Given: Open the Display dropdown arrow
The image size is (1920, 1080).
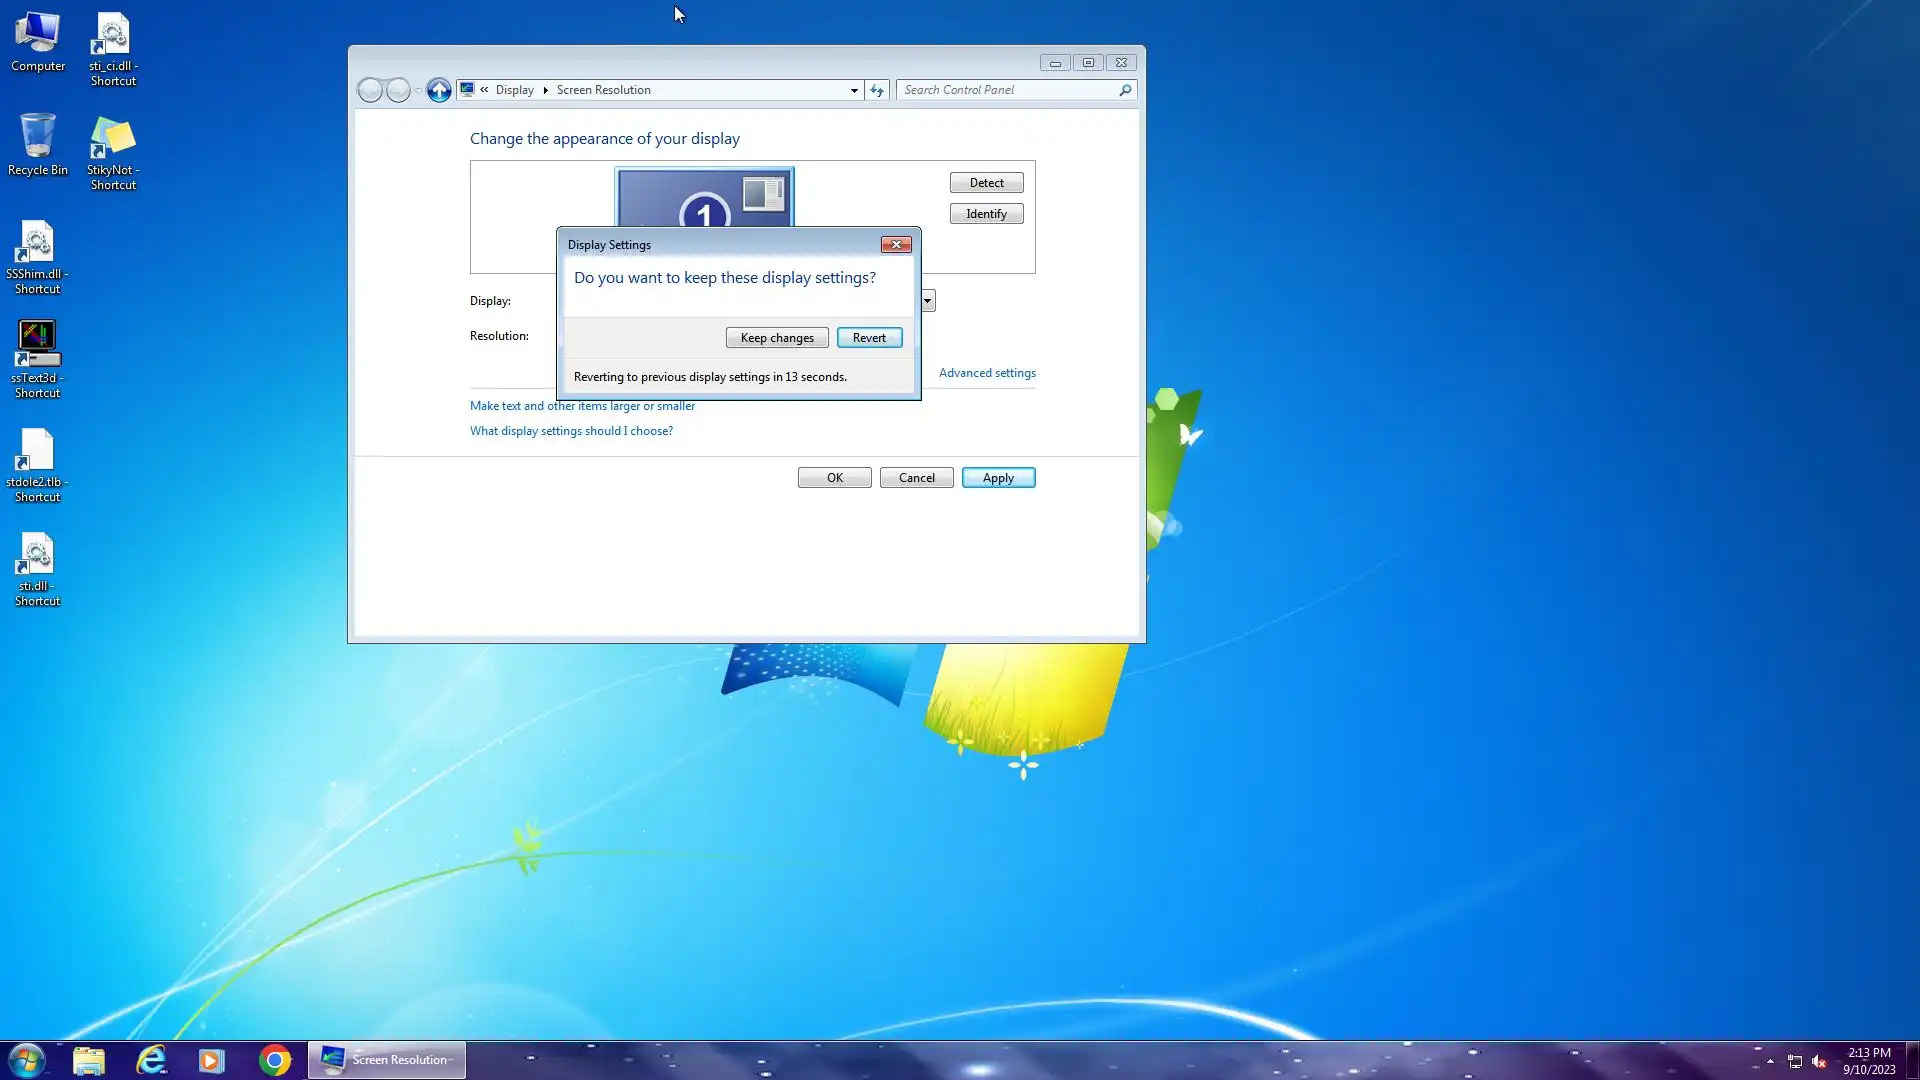Looking at the screenshot, I should (x=928, y=301).
